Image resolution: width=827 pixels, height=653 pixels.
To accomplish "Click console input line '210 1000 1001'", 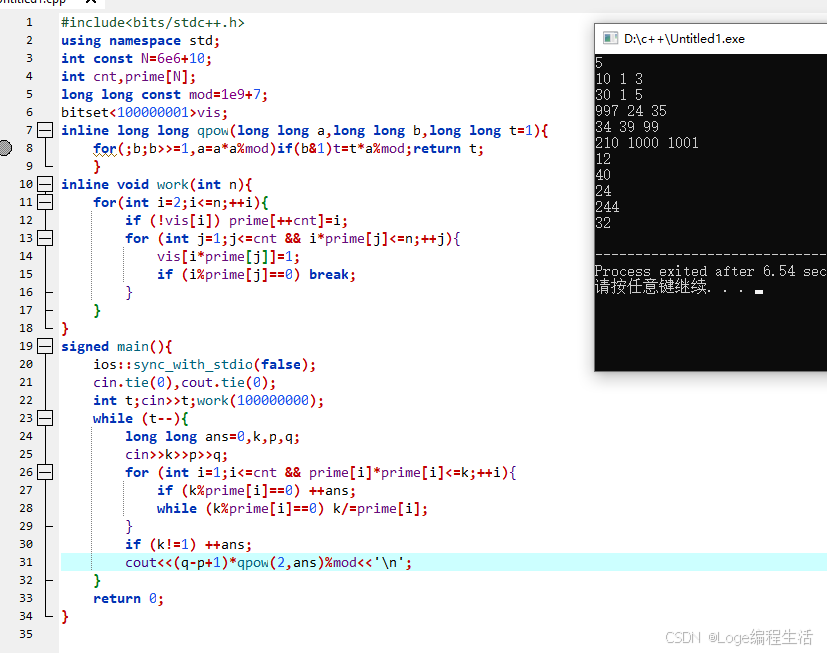I will tap(647, 143).
